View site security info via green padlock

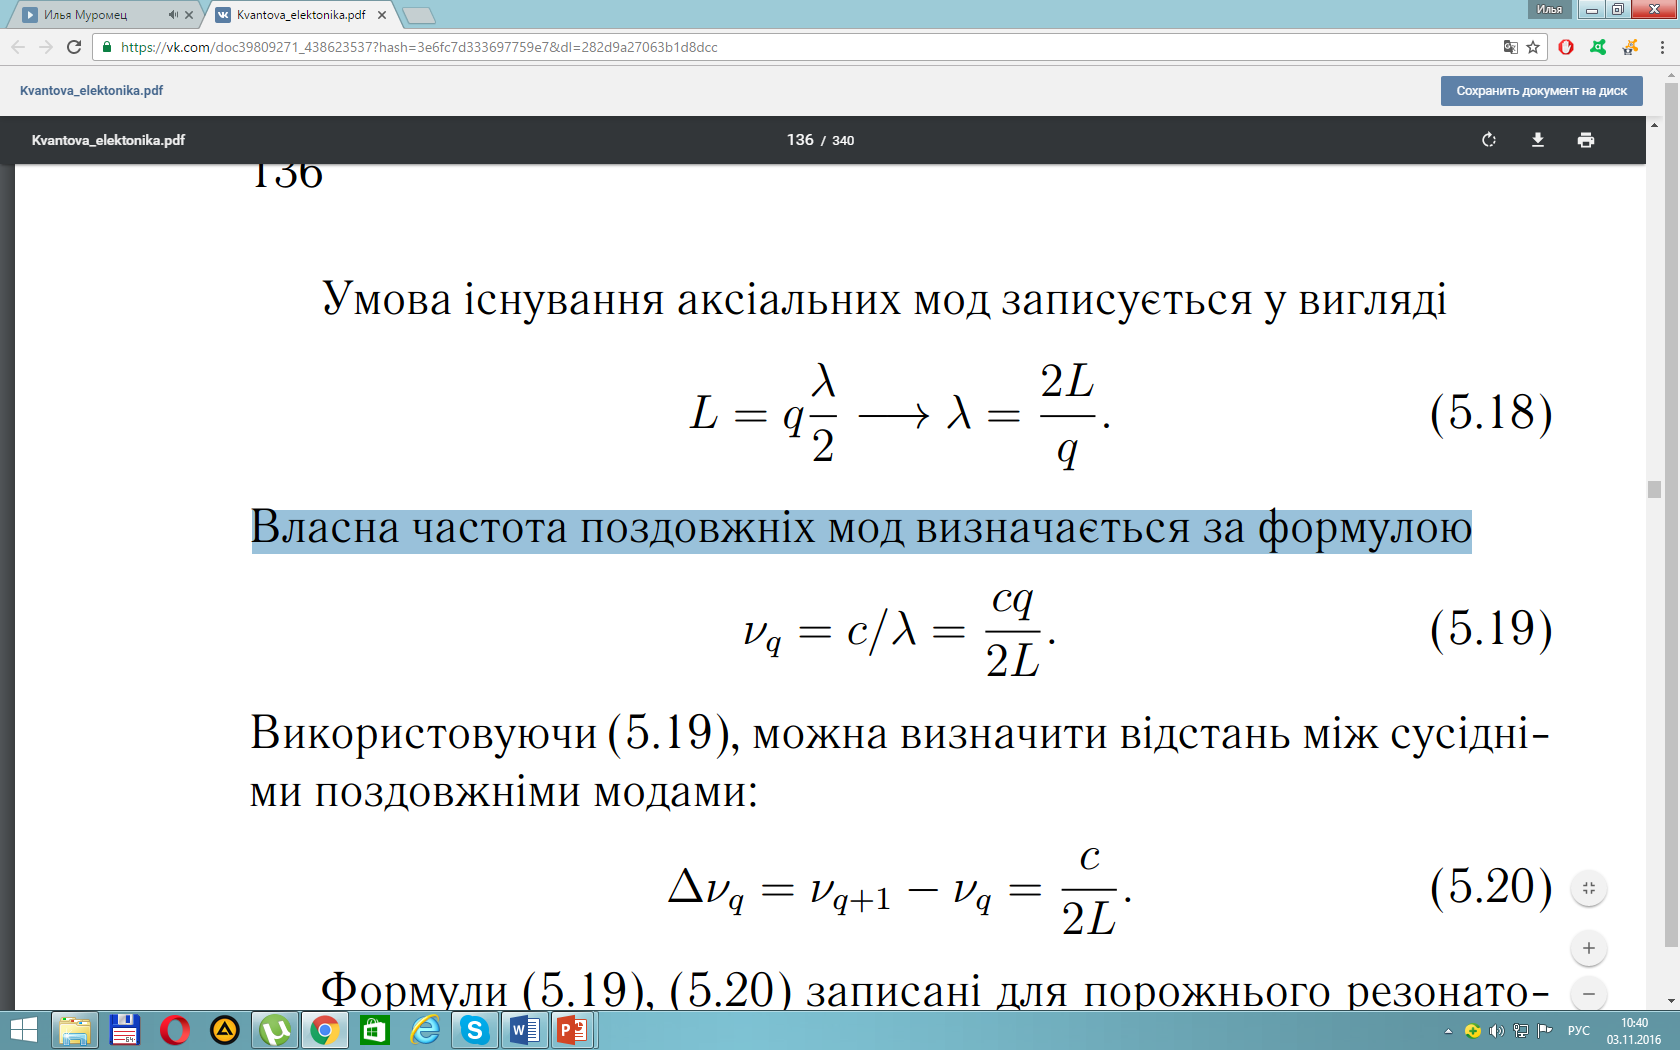107,47
